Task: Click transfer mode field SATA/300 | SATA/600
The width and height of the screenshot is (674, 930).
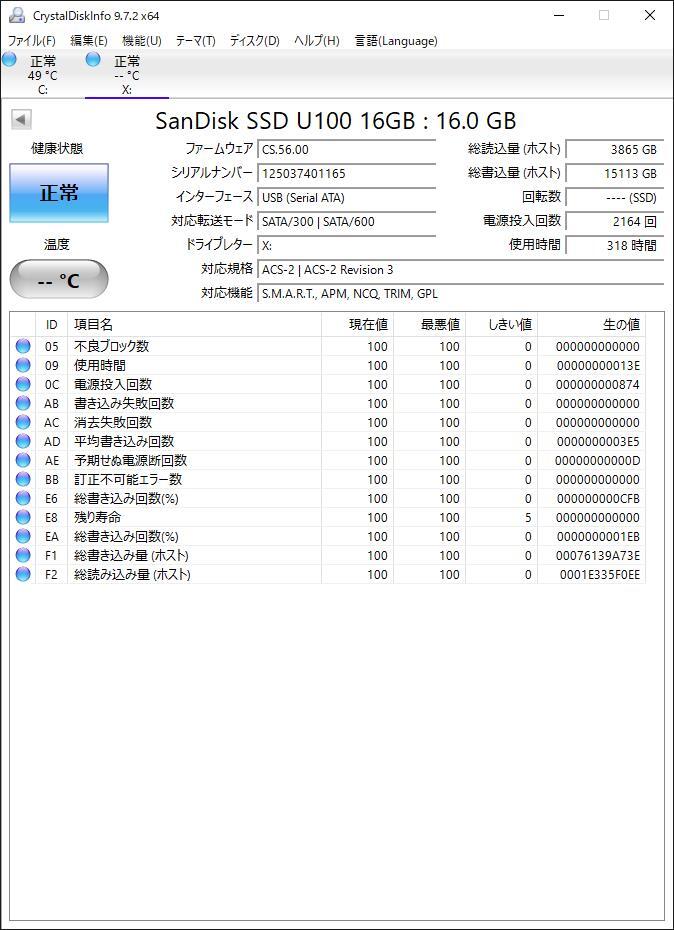Action: [346, 221]
